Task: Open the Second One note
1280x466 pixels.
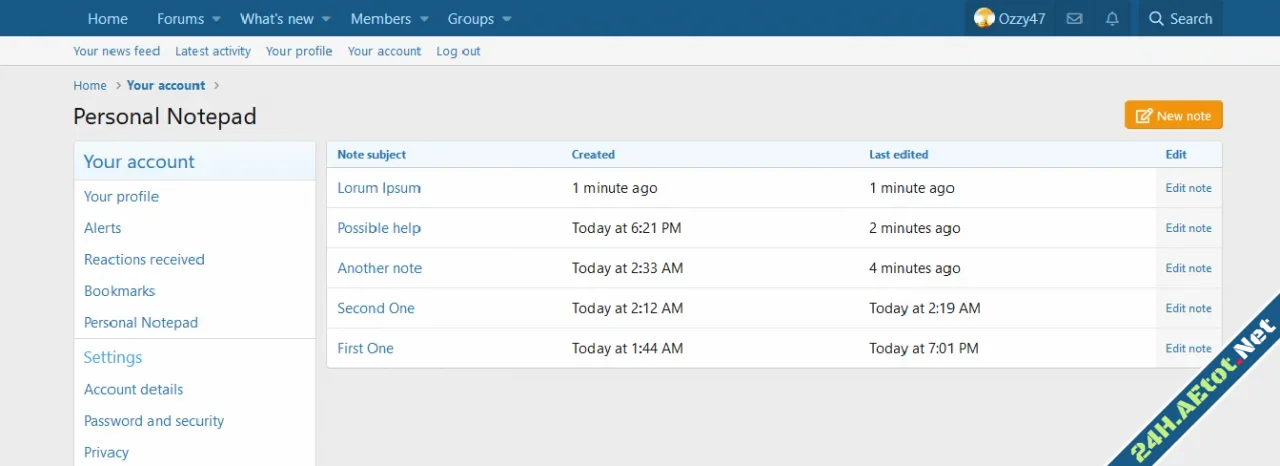Action: [x=376, y=308]
